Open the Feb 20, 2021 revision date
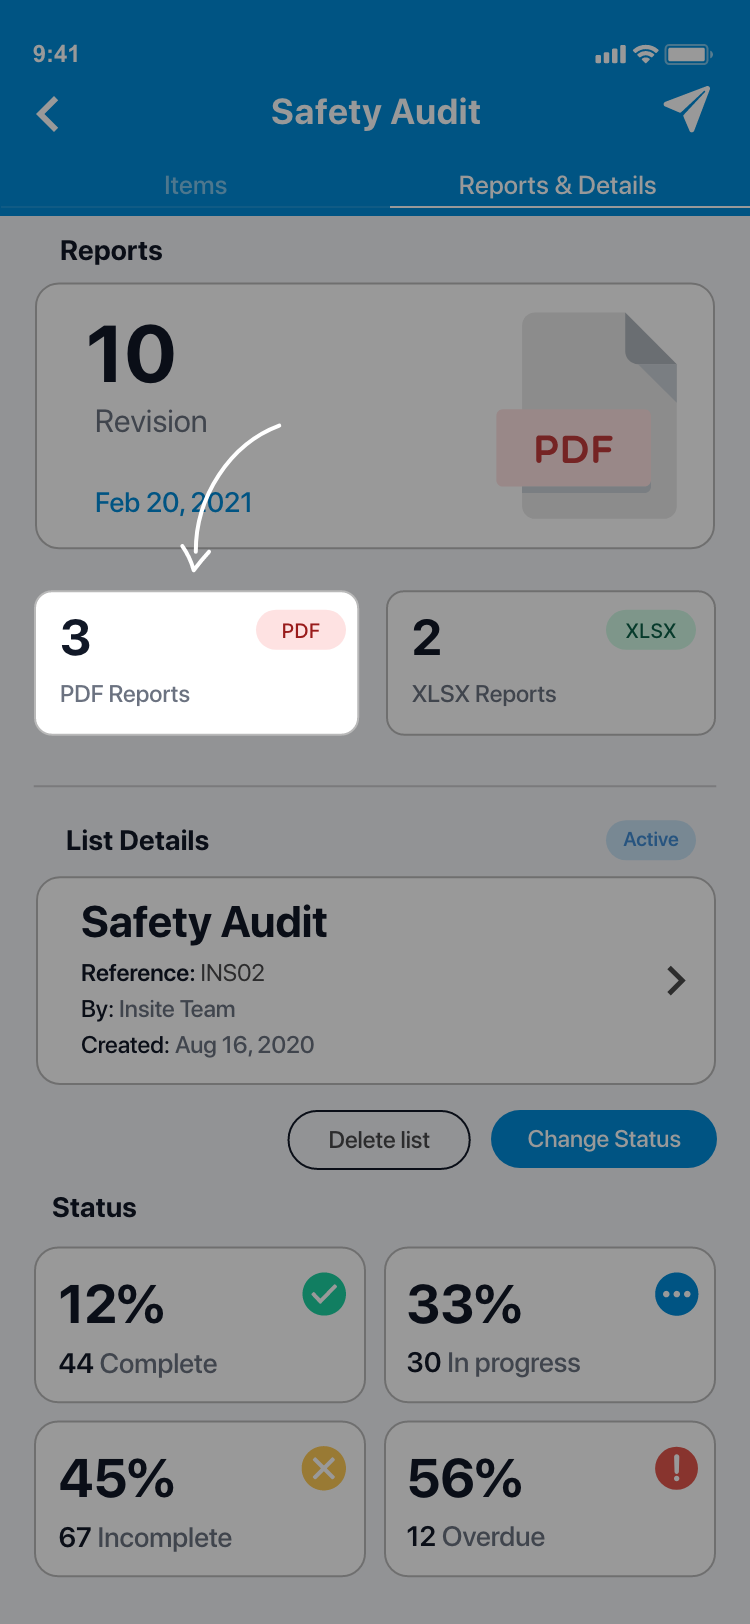This screenshot has height=1624, width=750. tap(173, 502)
